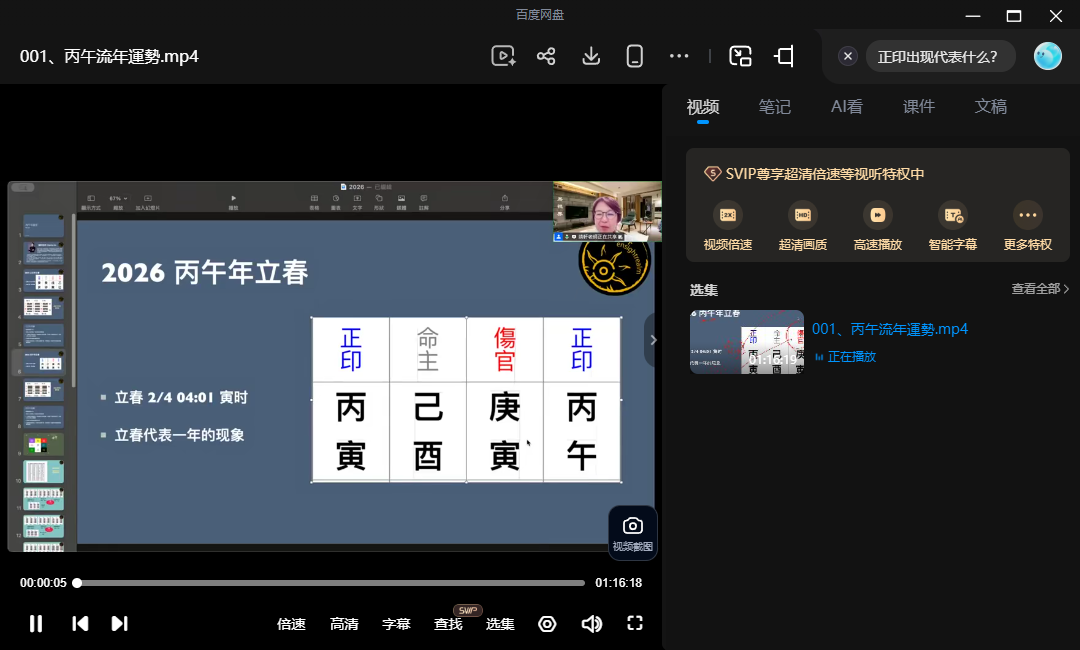
Task: Click the SVIP diamond badge icon
Action: click(712, 174)
